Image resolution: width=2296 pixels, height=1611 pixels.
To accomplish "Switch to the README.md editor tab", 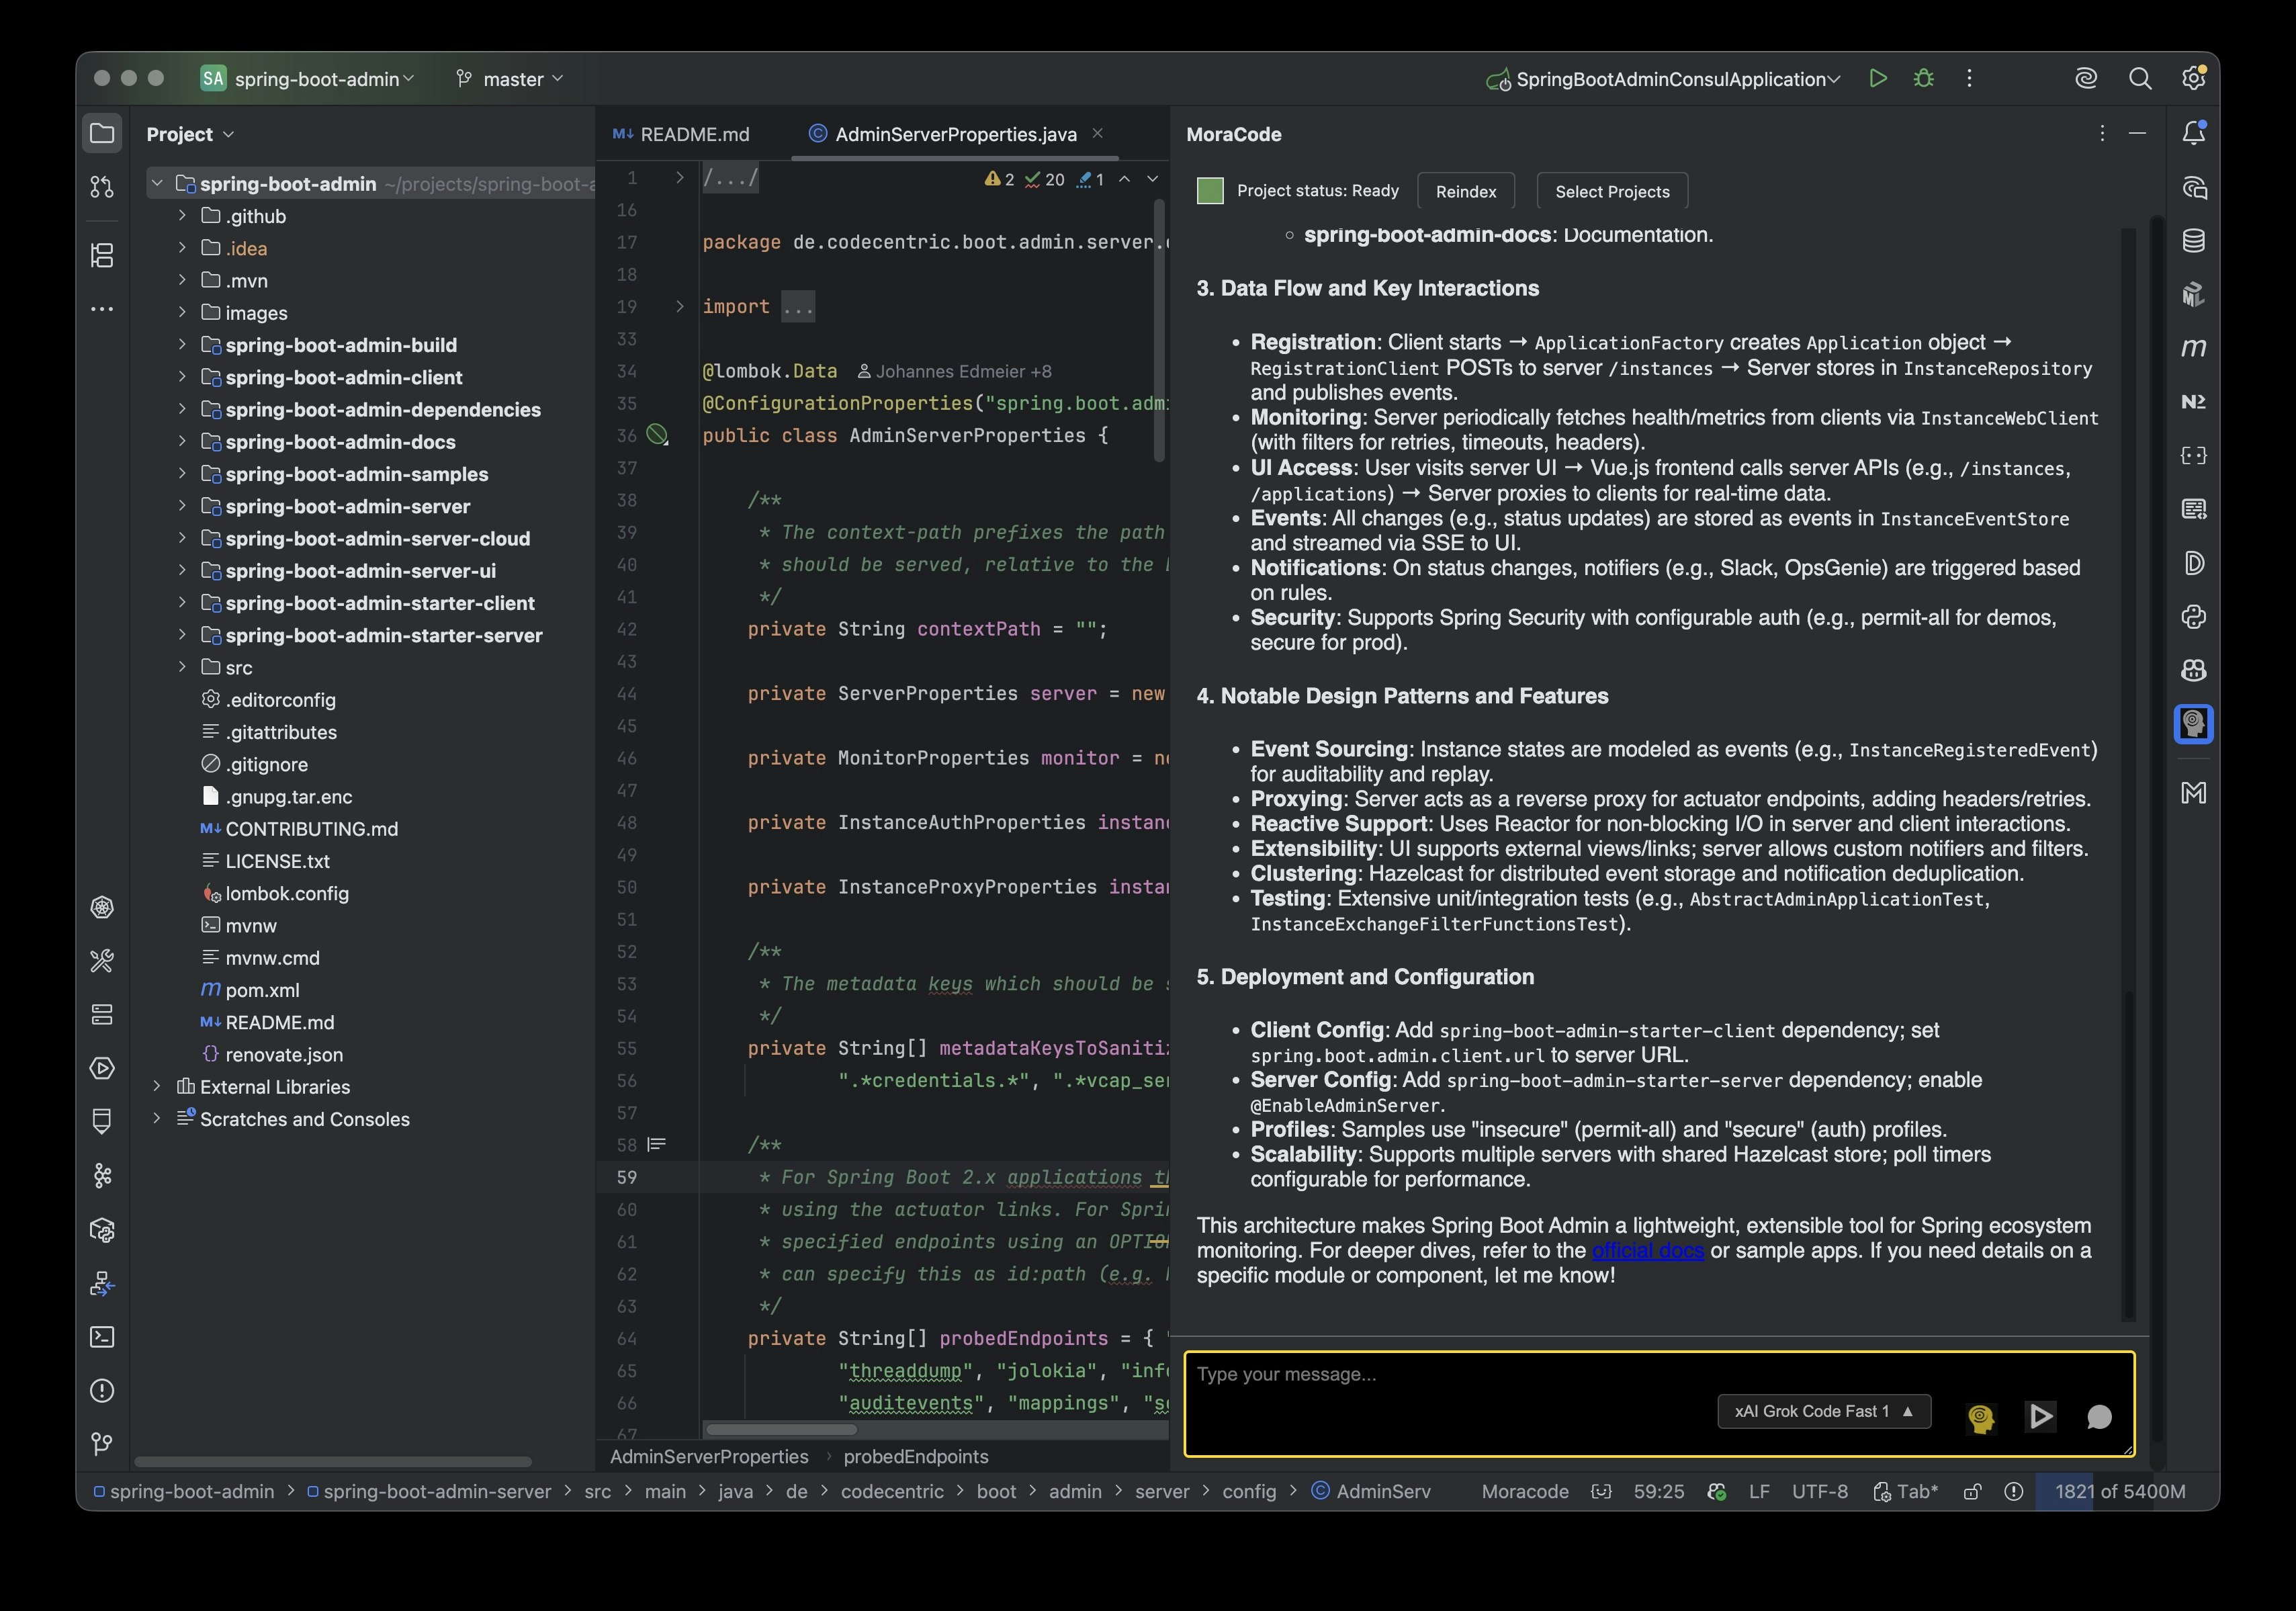I will tap(693, 134).
